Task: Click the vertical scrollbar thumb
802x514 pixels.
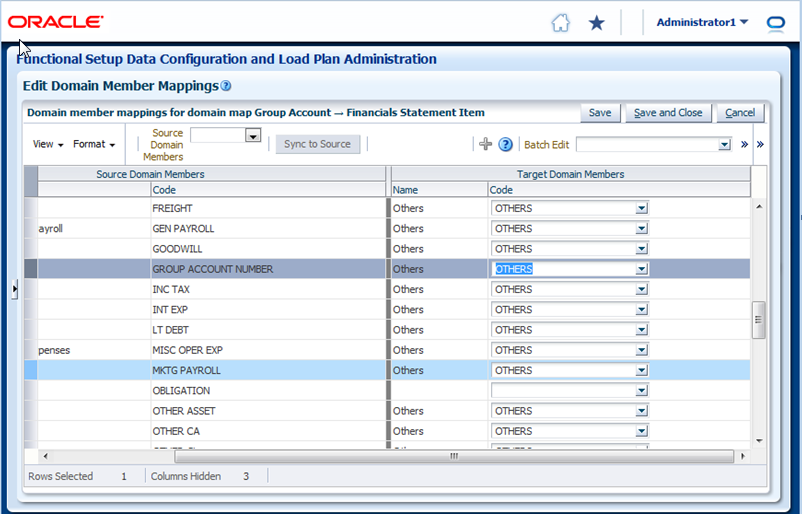Action: [x=758, y=320]
